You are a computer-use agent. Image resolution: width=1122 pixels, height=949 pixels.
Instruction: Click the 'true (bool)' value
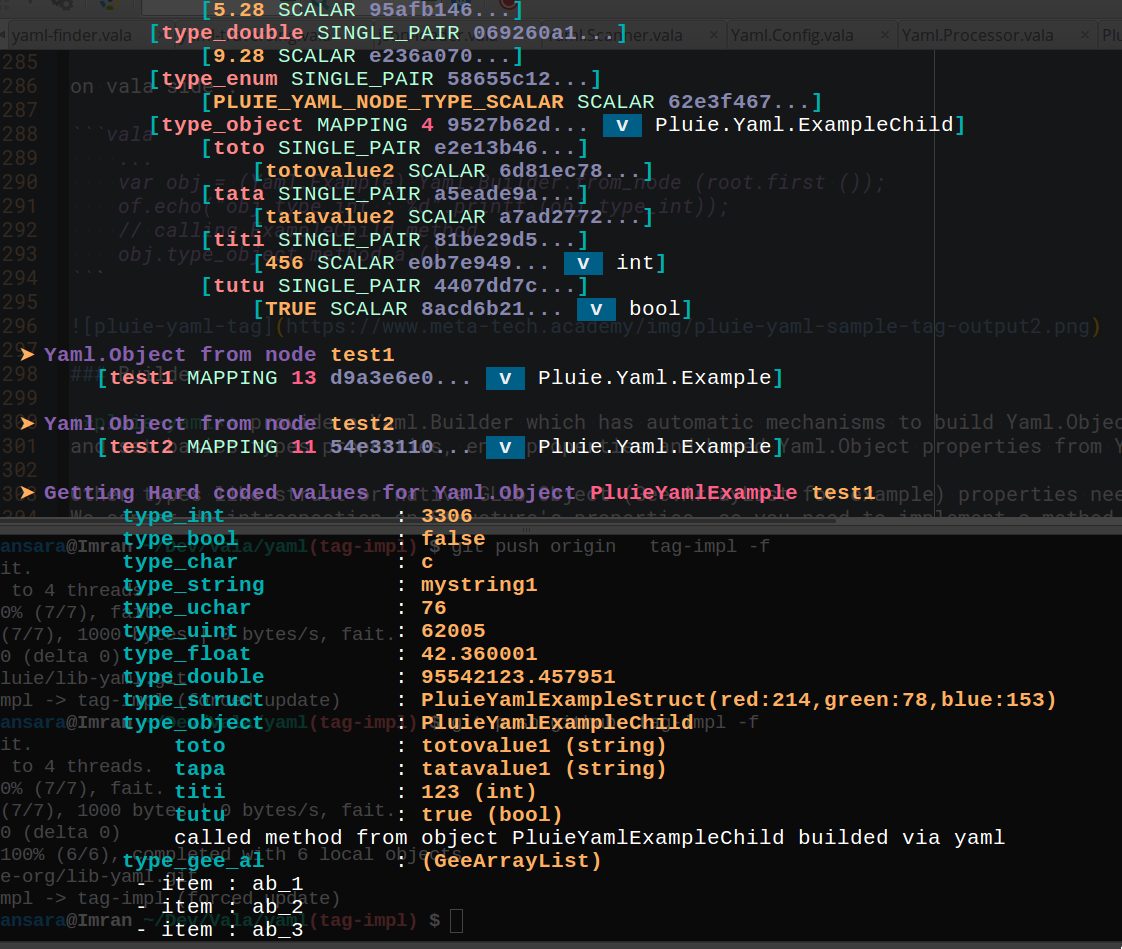(x=492, y=815)
